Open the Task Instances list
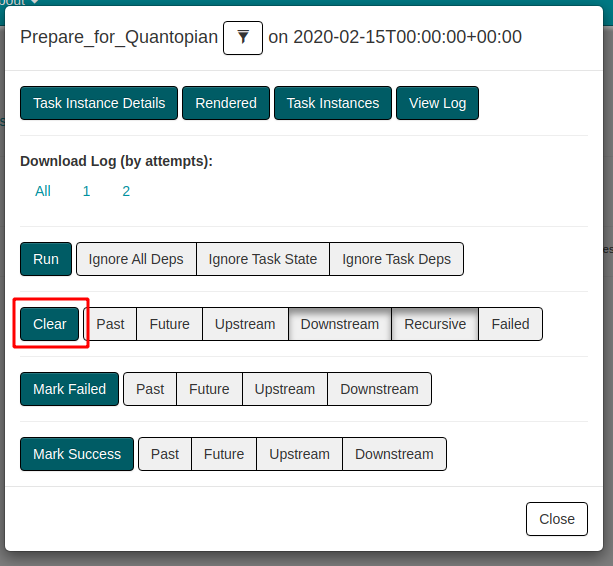613x566 pixels. (333, 103)
